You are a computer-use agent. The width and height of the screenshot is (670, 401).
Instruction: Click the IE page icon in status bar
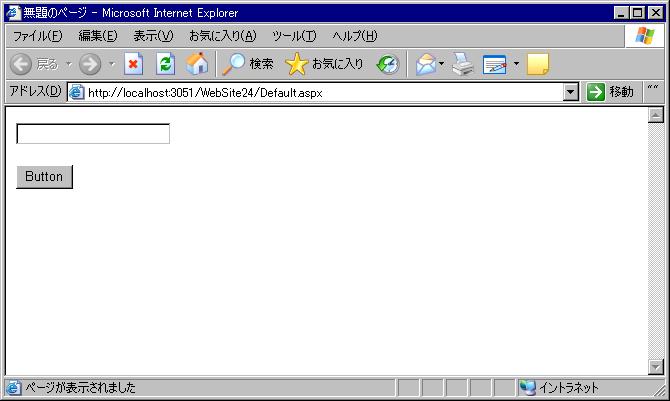click(13, 388)
